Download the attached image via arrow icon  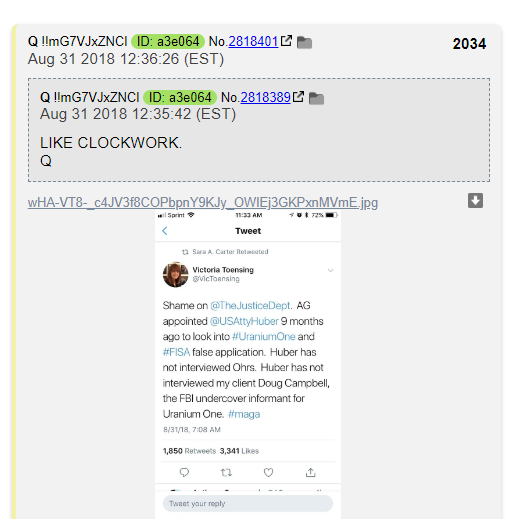tap(475, 200)
